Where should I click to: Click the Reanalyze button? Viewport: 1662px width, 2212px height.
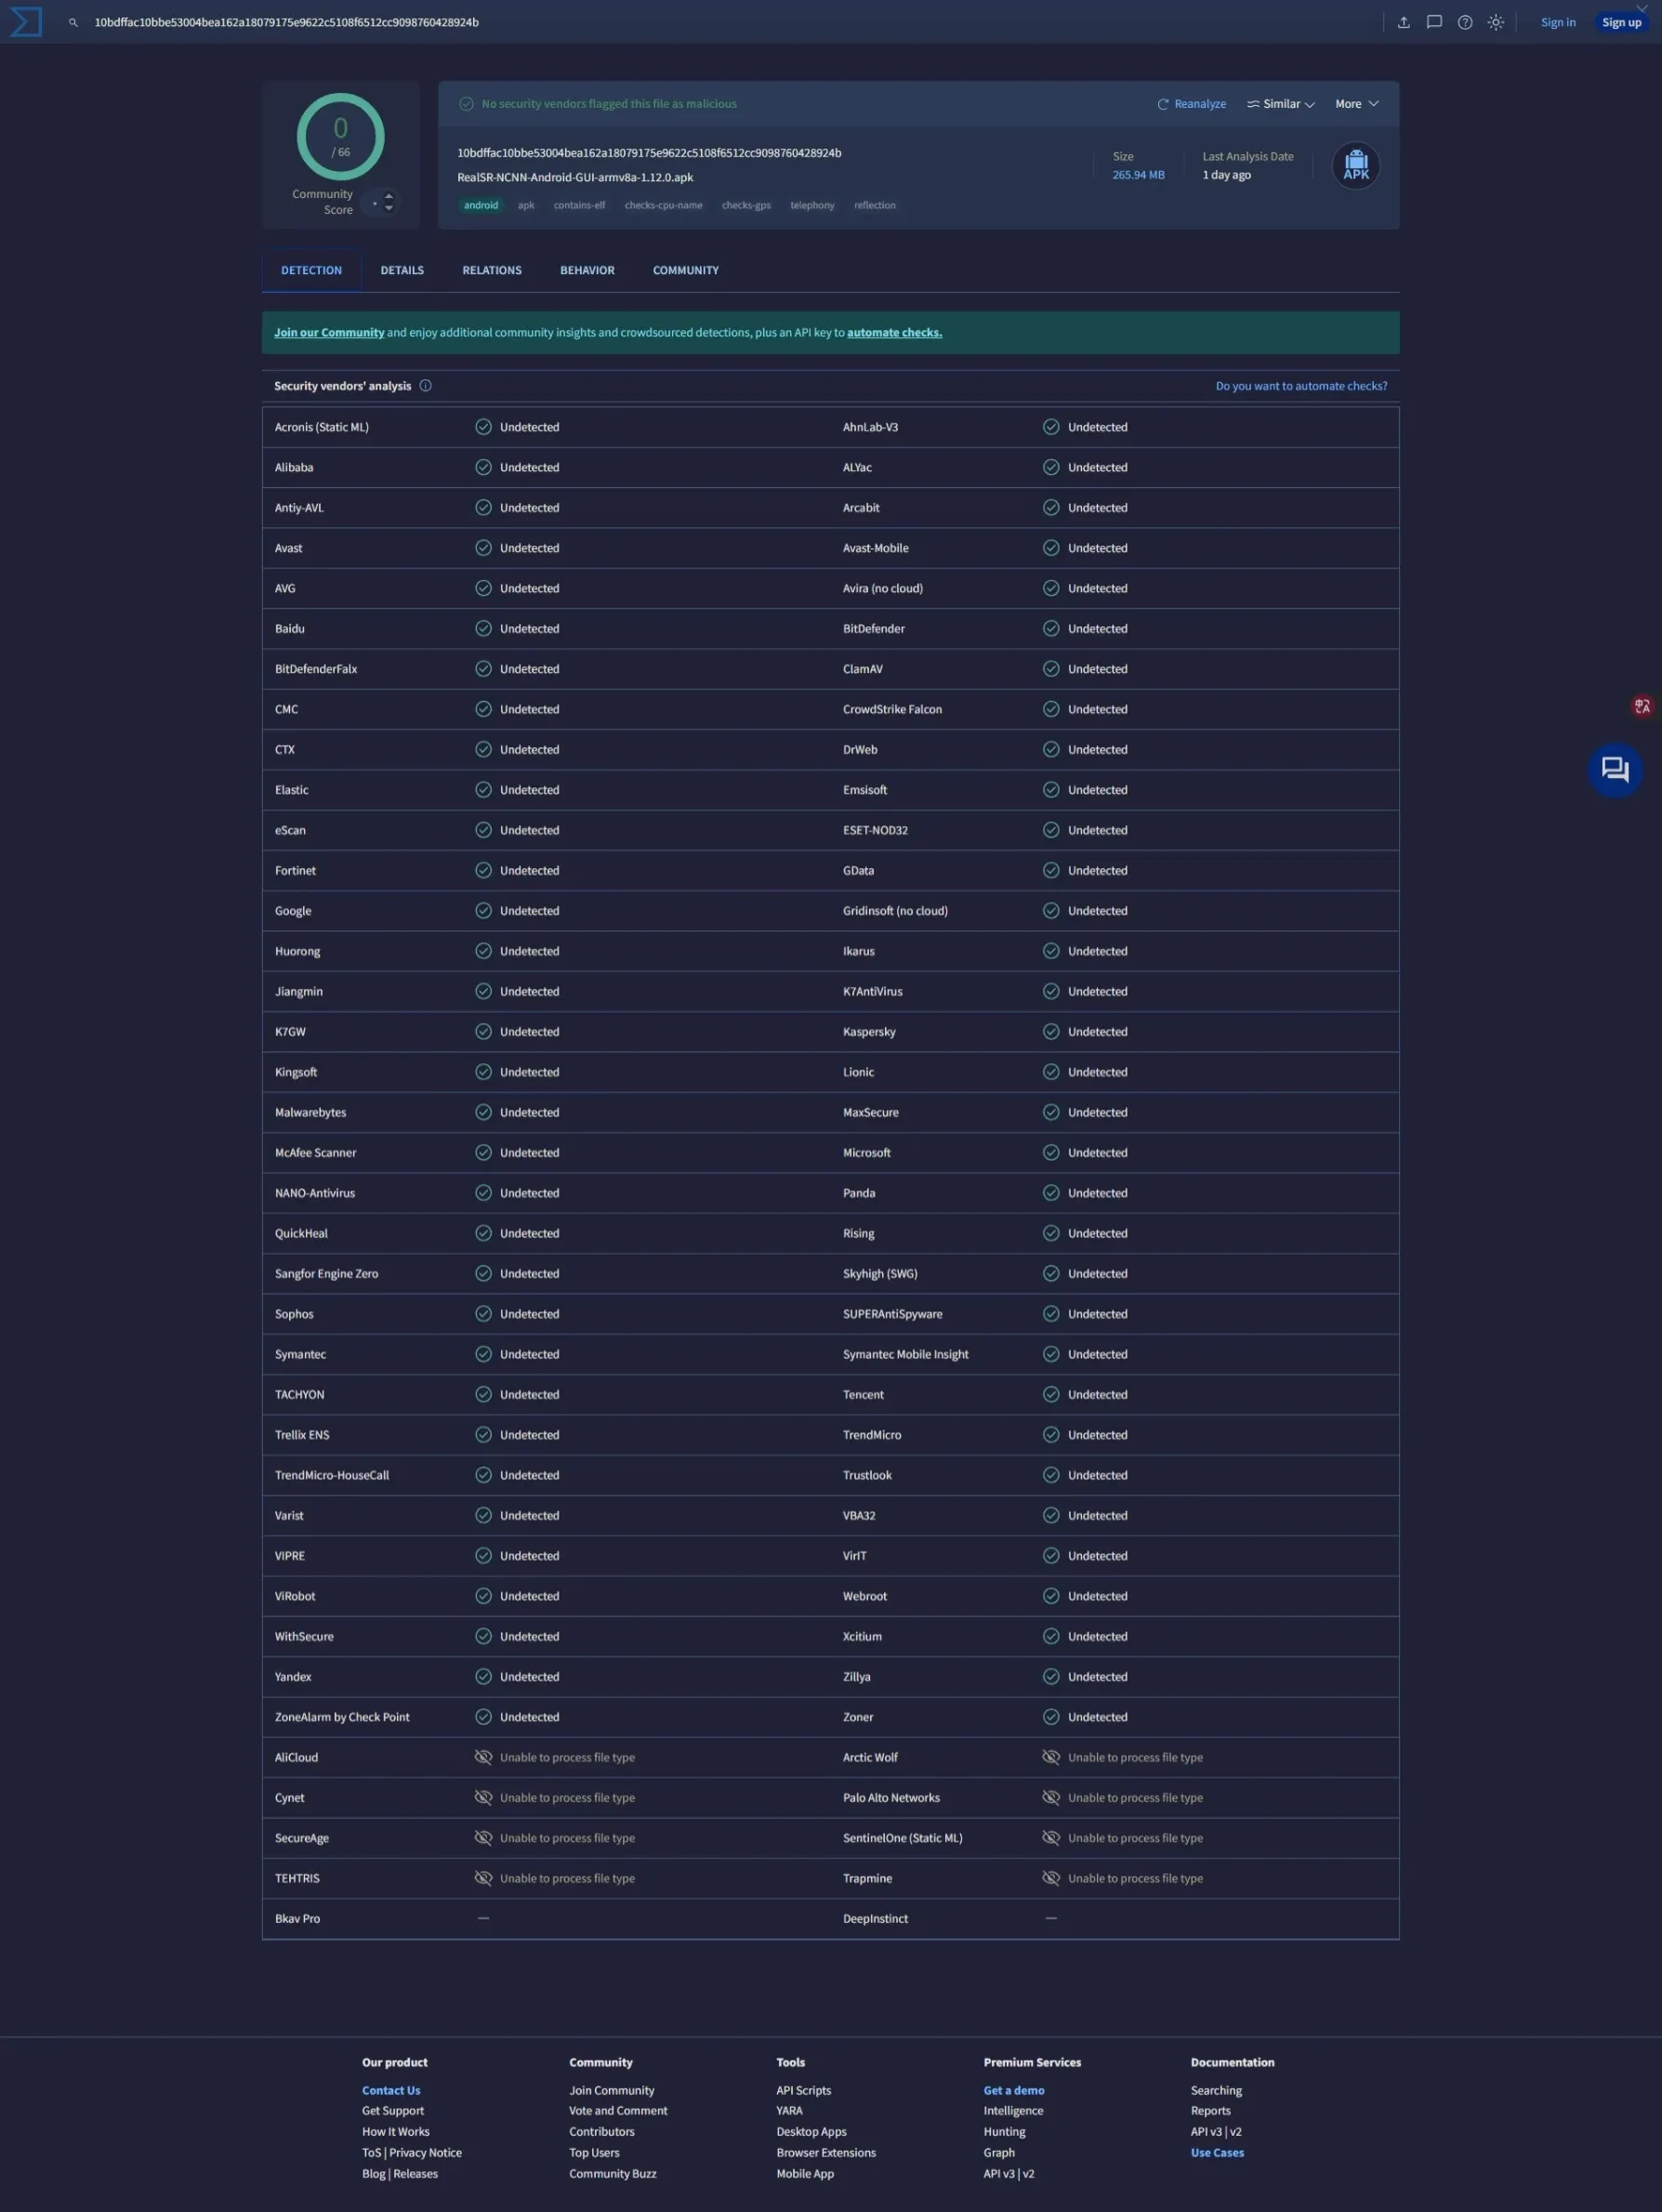click(x=1191, y=104)
